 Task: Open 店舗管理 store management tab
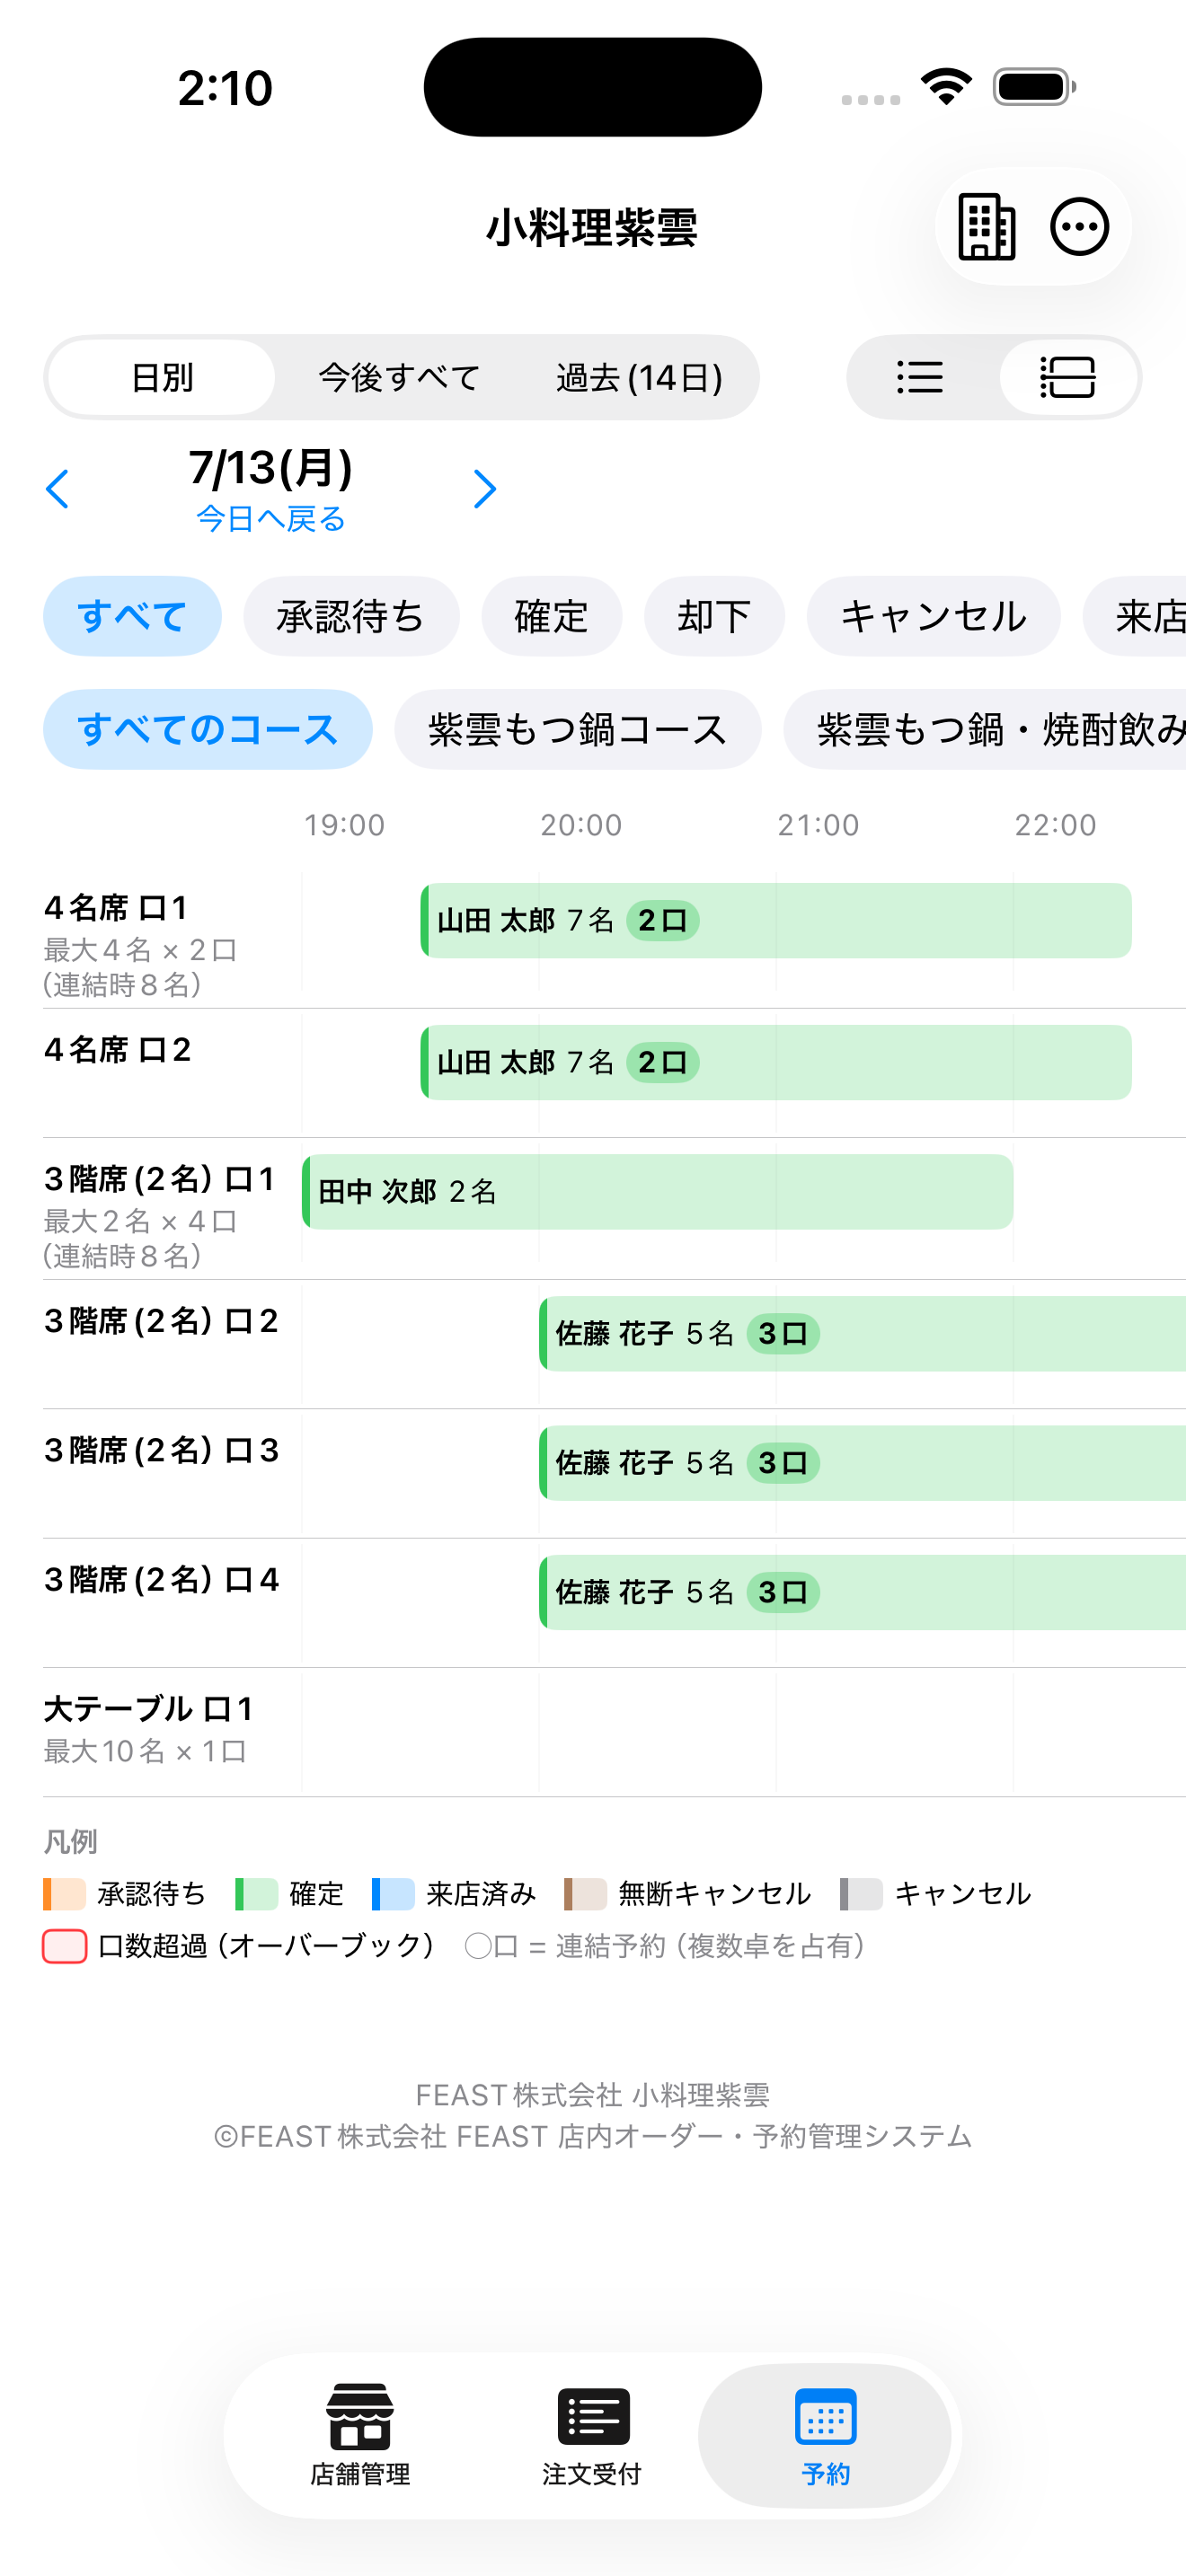tap(360, 2435)
